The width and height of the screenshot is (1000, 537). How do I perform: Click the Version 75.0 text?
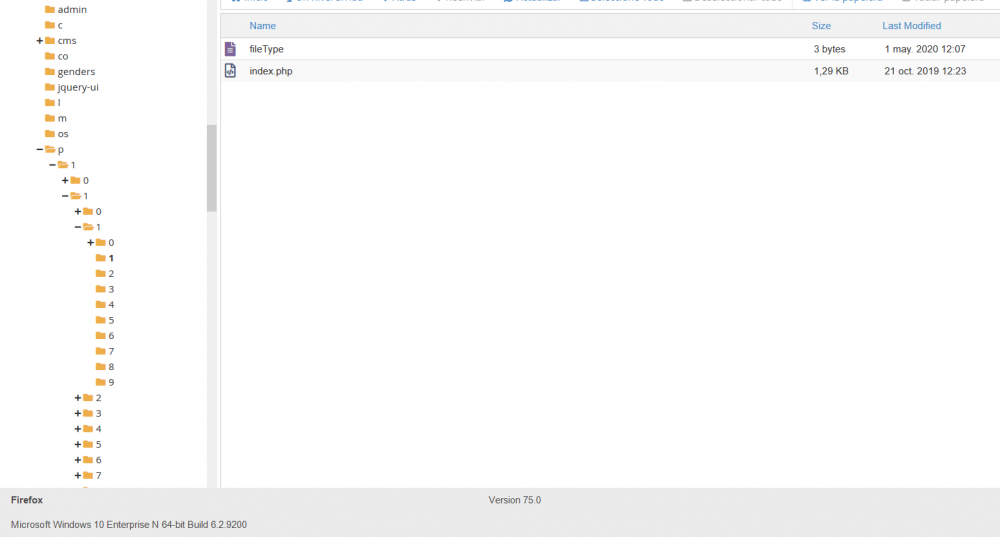coord(515,500)
